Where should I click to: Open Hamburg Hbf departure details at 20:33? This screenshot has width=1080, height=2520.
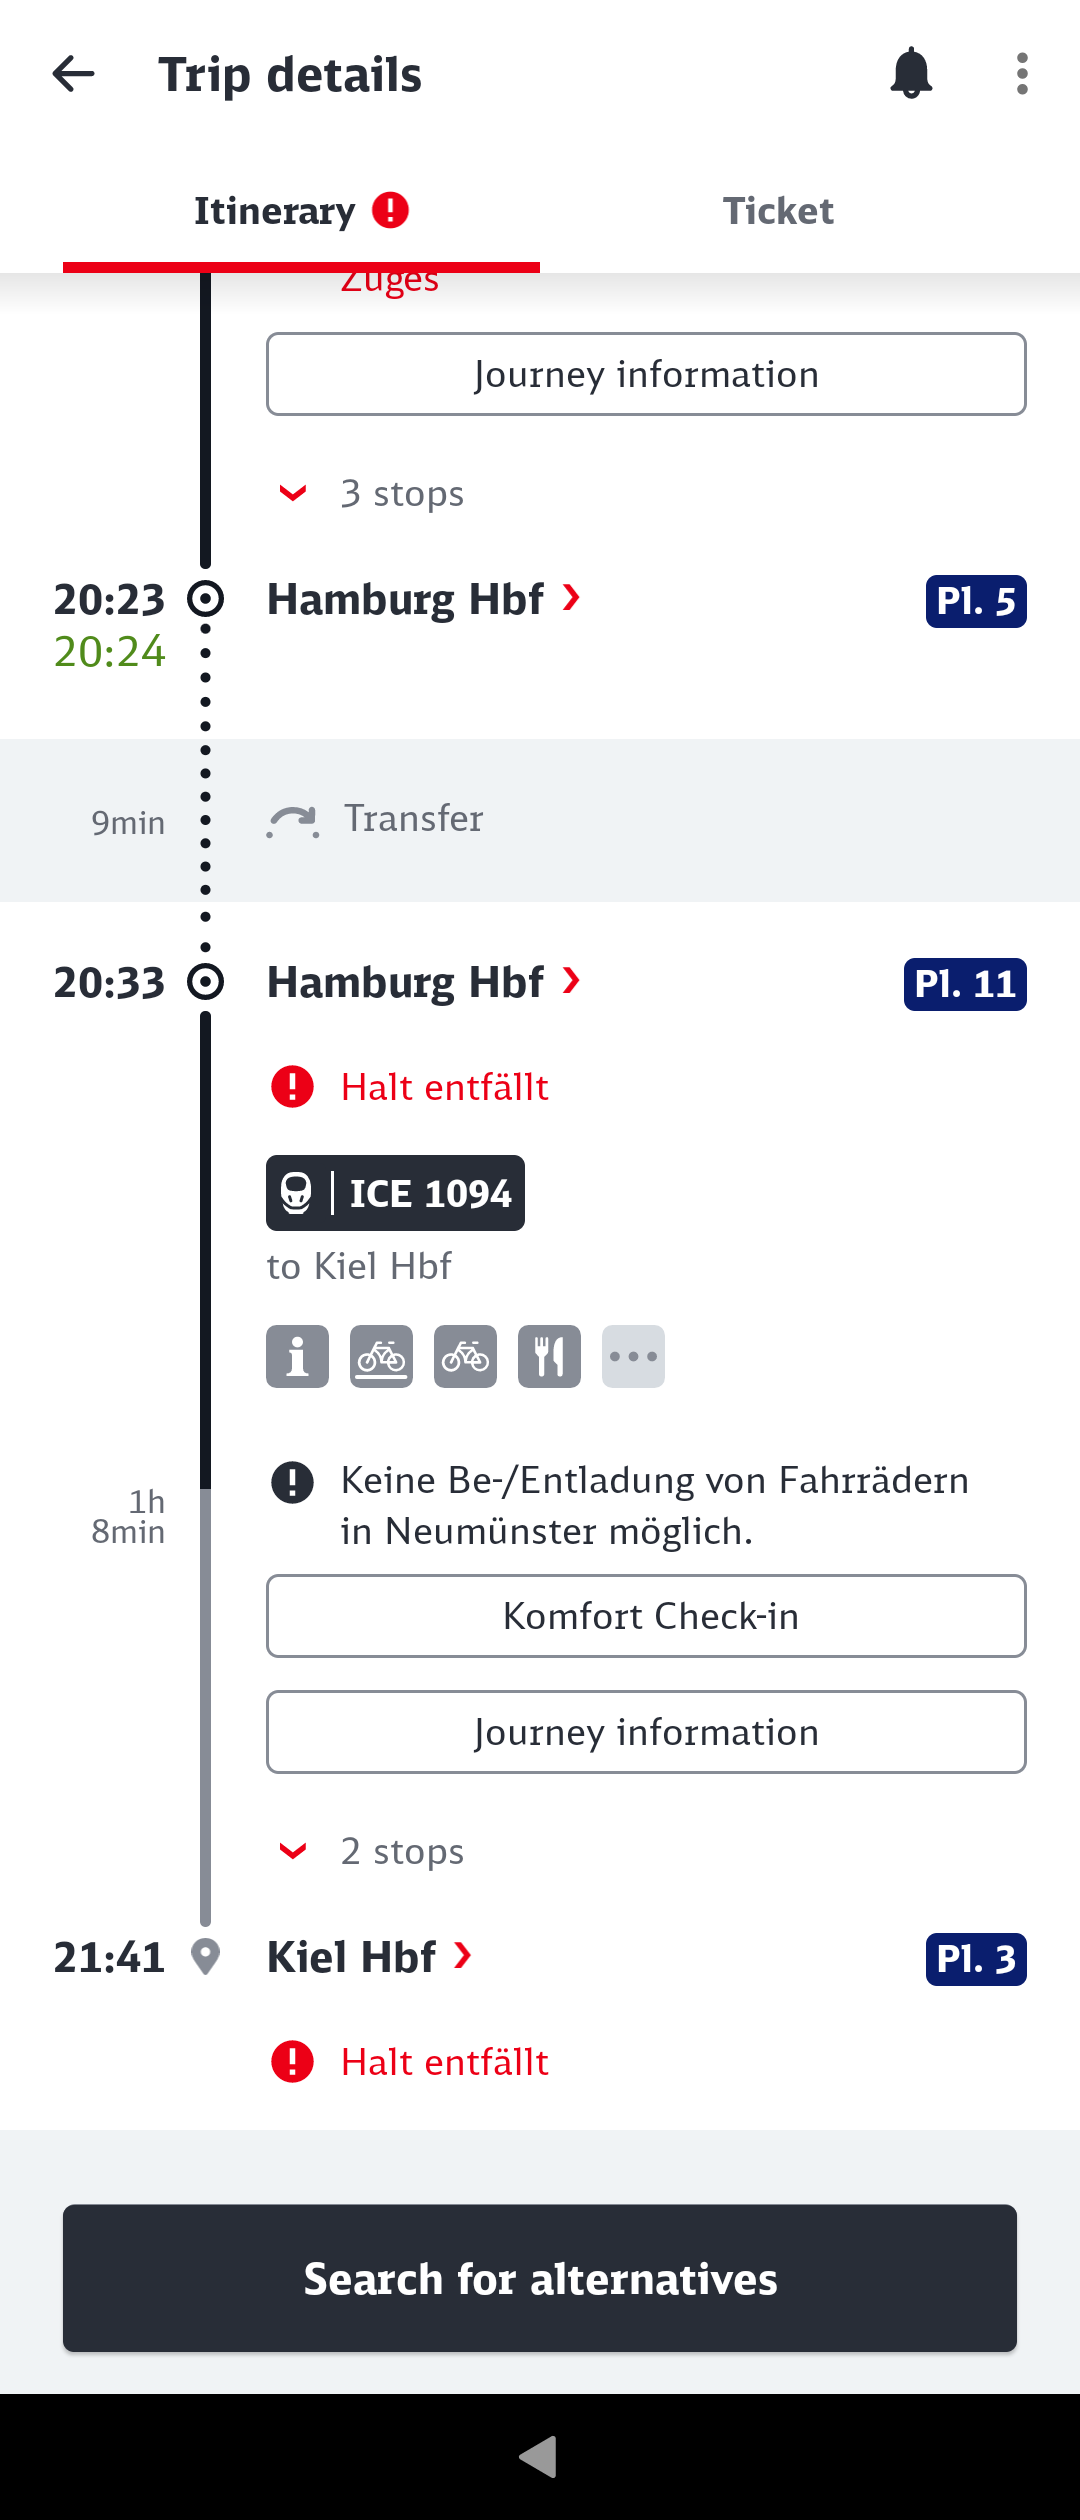pos(424,983)
